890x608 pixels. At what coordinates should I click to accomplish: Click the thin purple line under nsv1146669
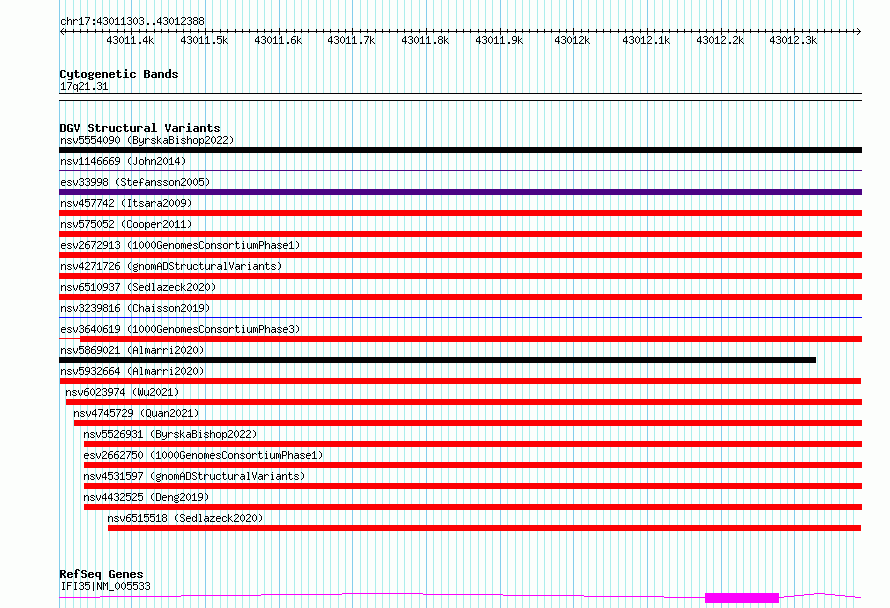(460, 170)
